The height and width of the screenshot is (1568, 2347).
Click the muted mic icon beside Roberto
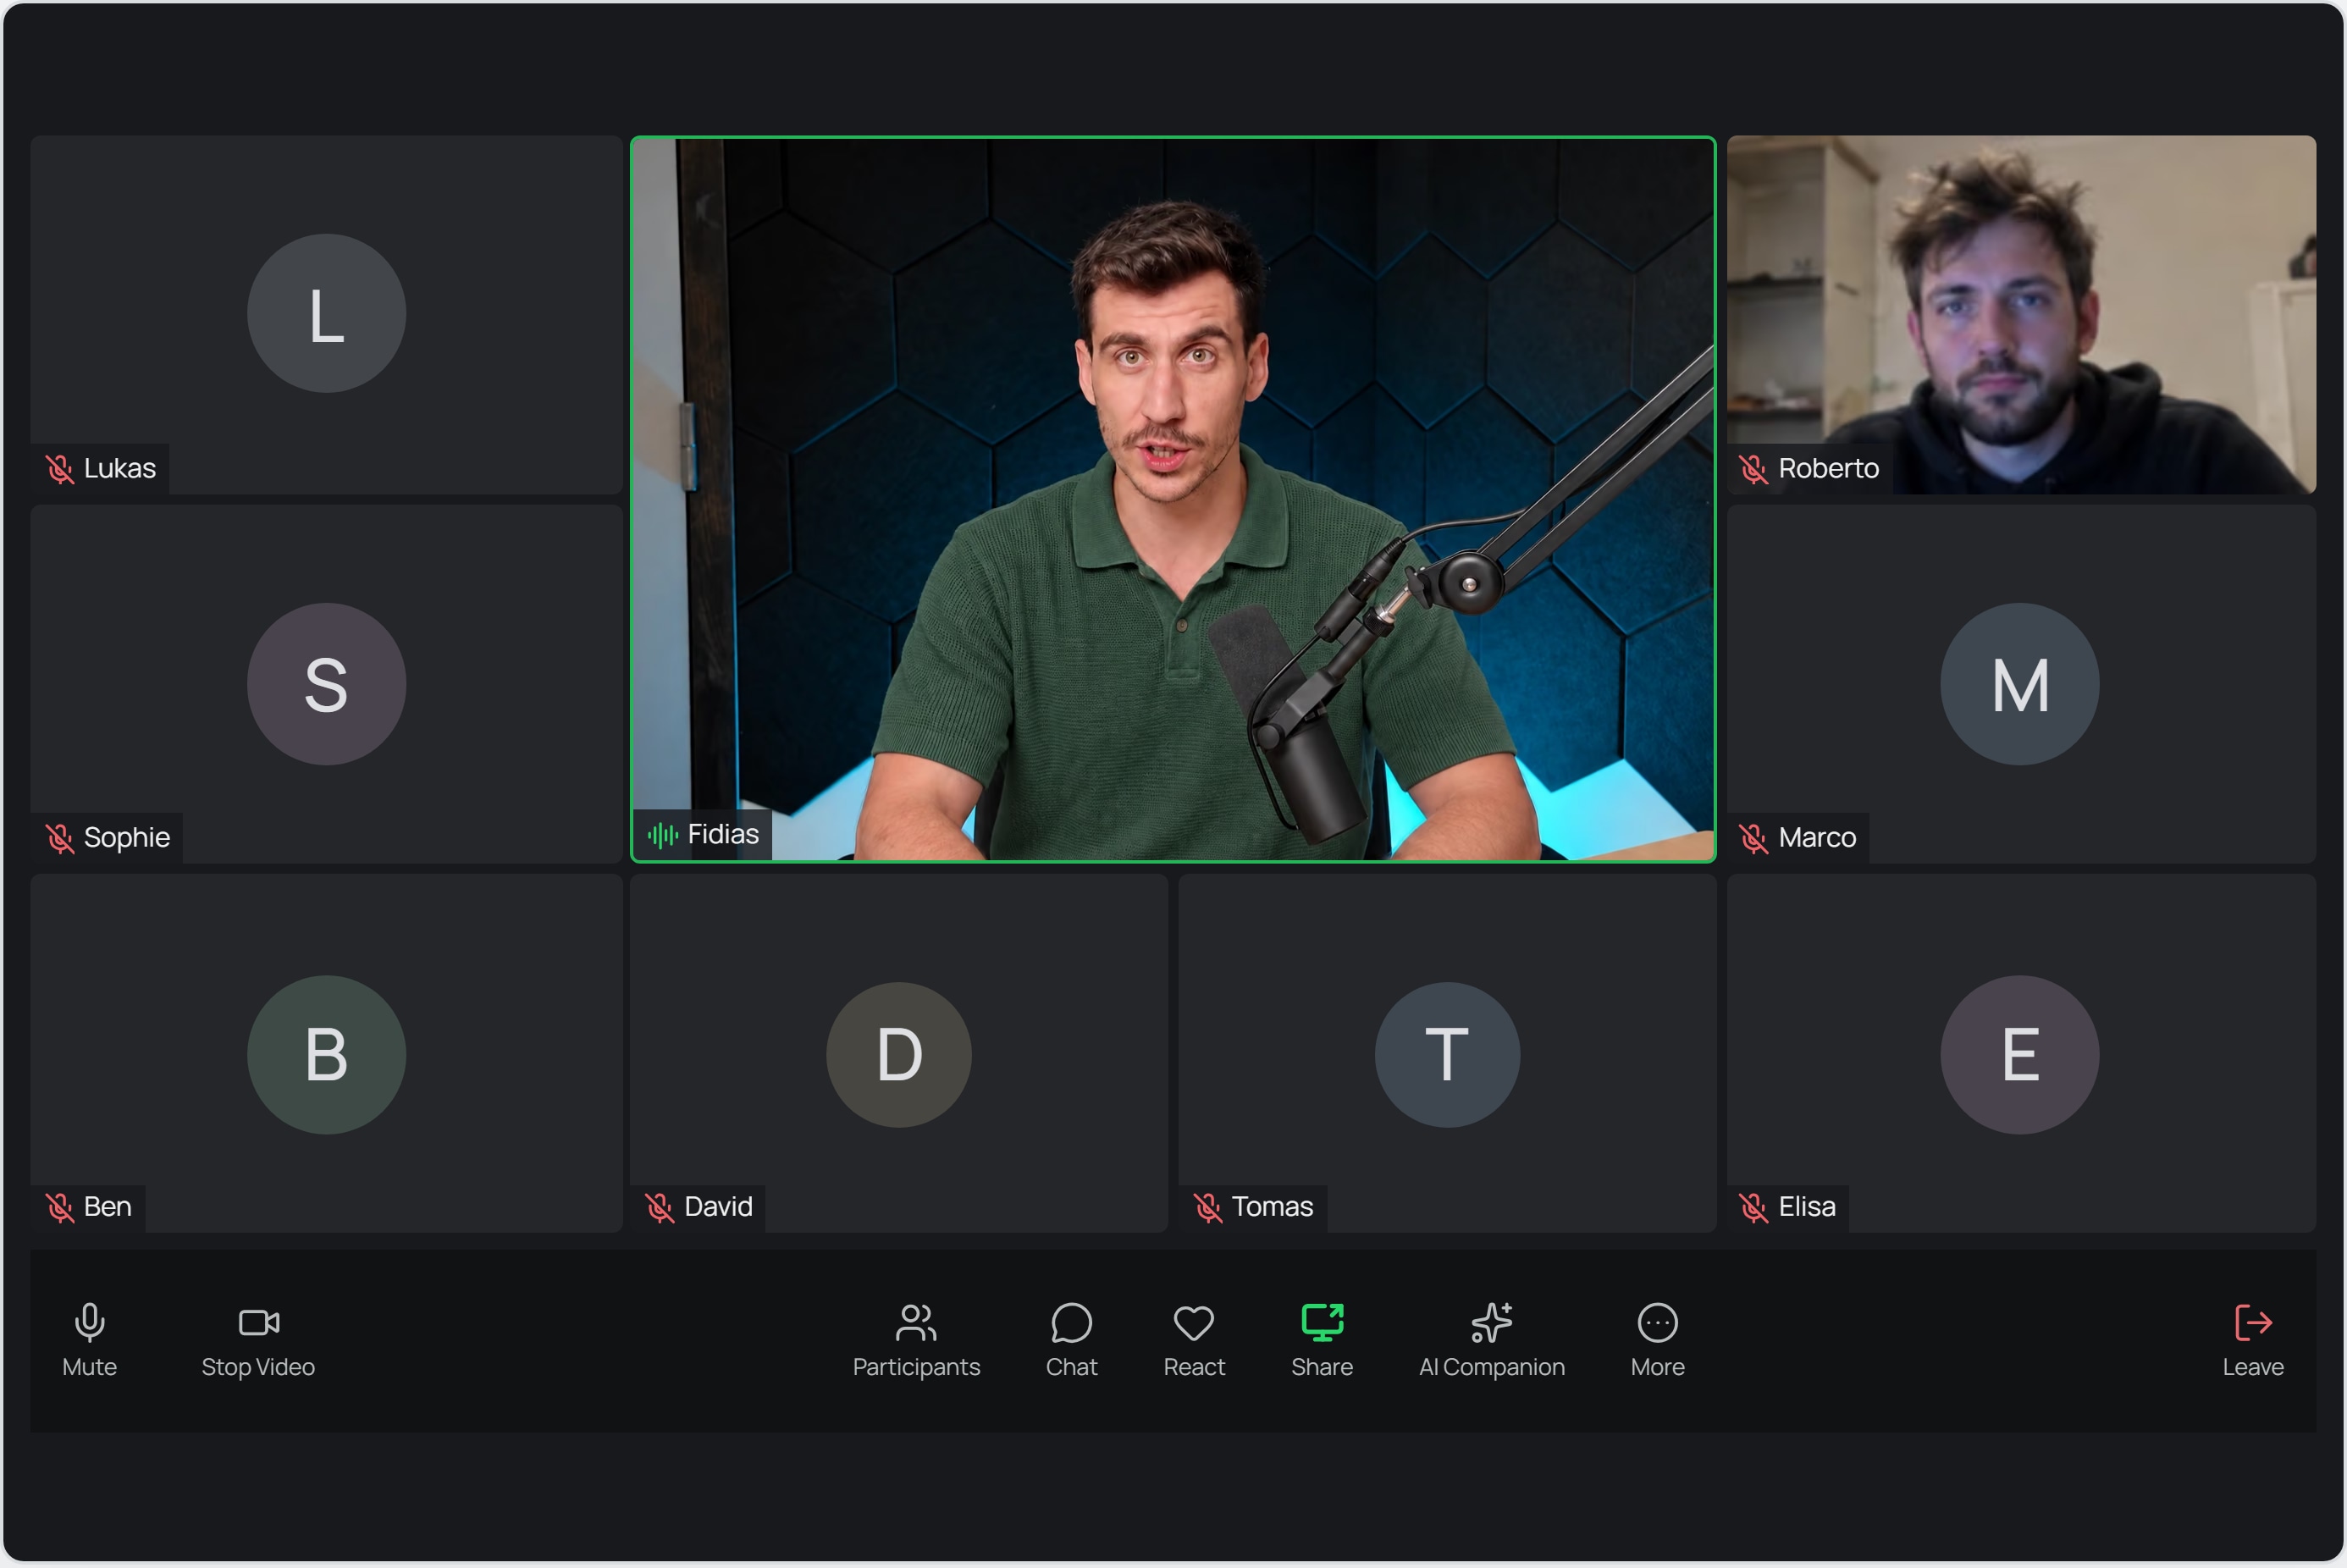pyautogui.click(x=1753, y=469)
